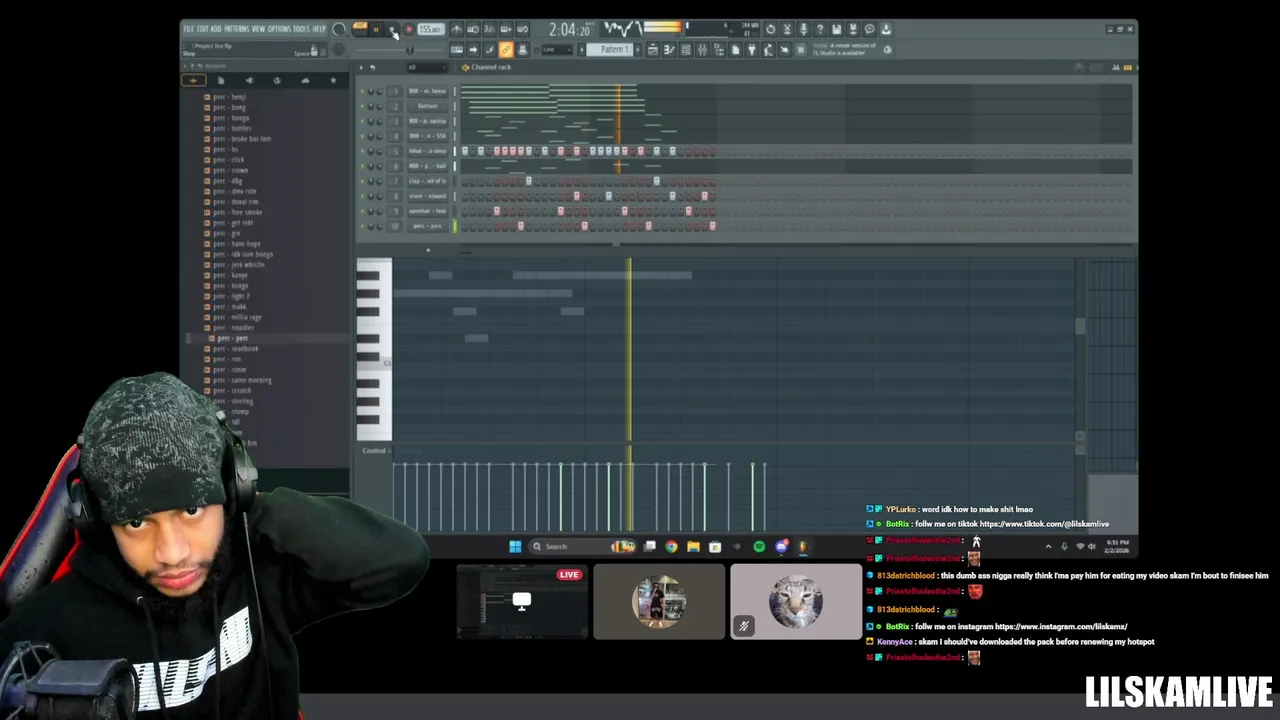This screenshot has height=720, width=1280.
Task: Click the download/export icon at toolbar end
Action: (x=886, y=29)
